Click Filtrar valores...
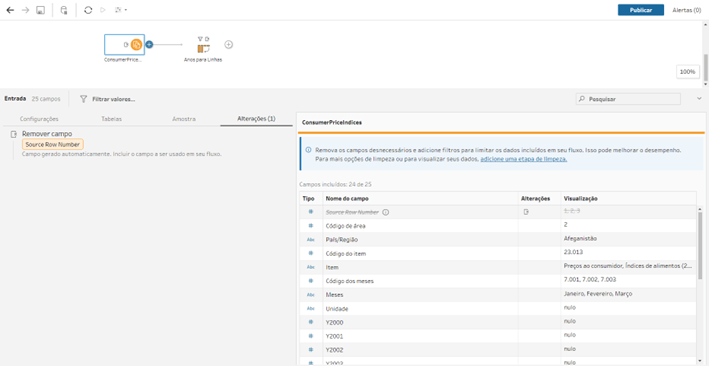Image resolution: width=709 pixels, height=366 pixels. click(x=108, y=99)
